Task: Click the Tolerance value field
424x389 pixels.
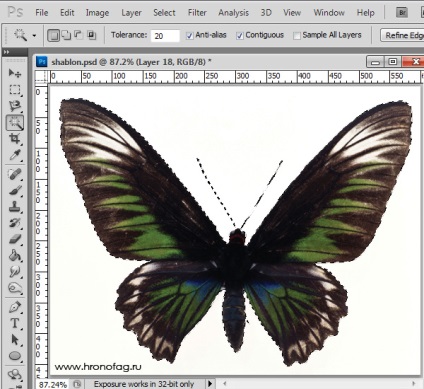Action: click(x=165, y=35)
